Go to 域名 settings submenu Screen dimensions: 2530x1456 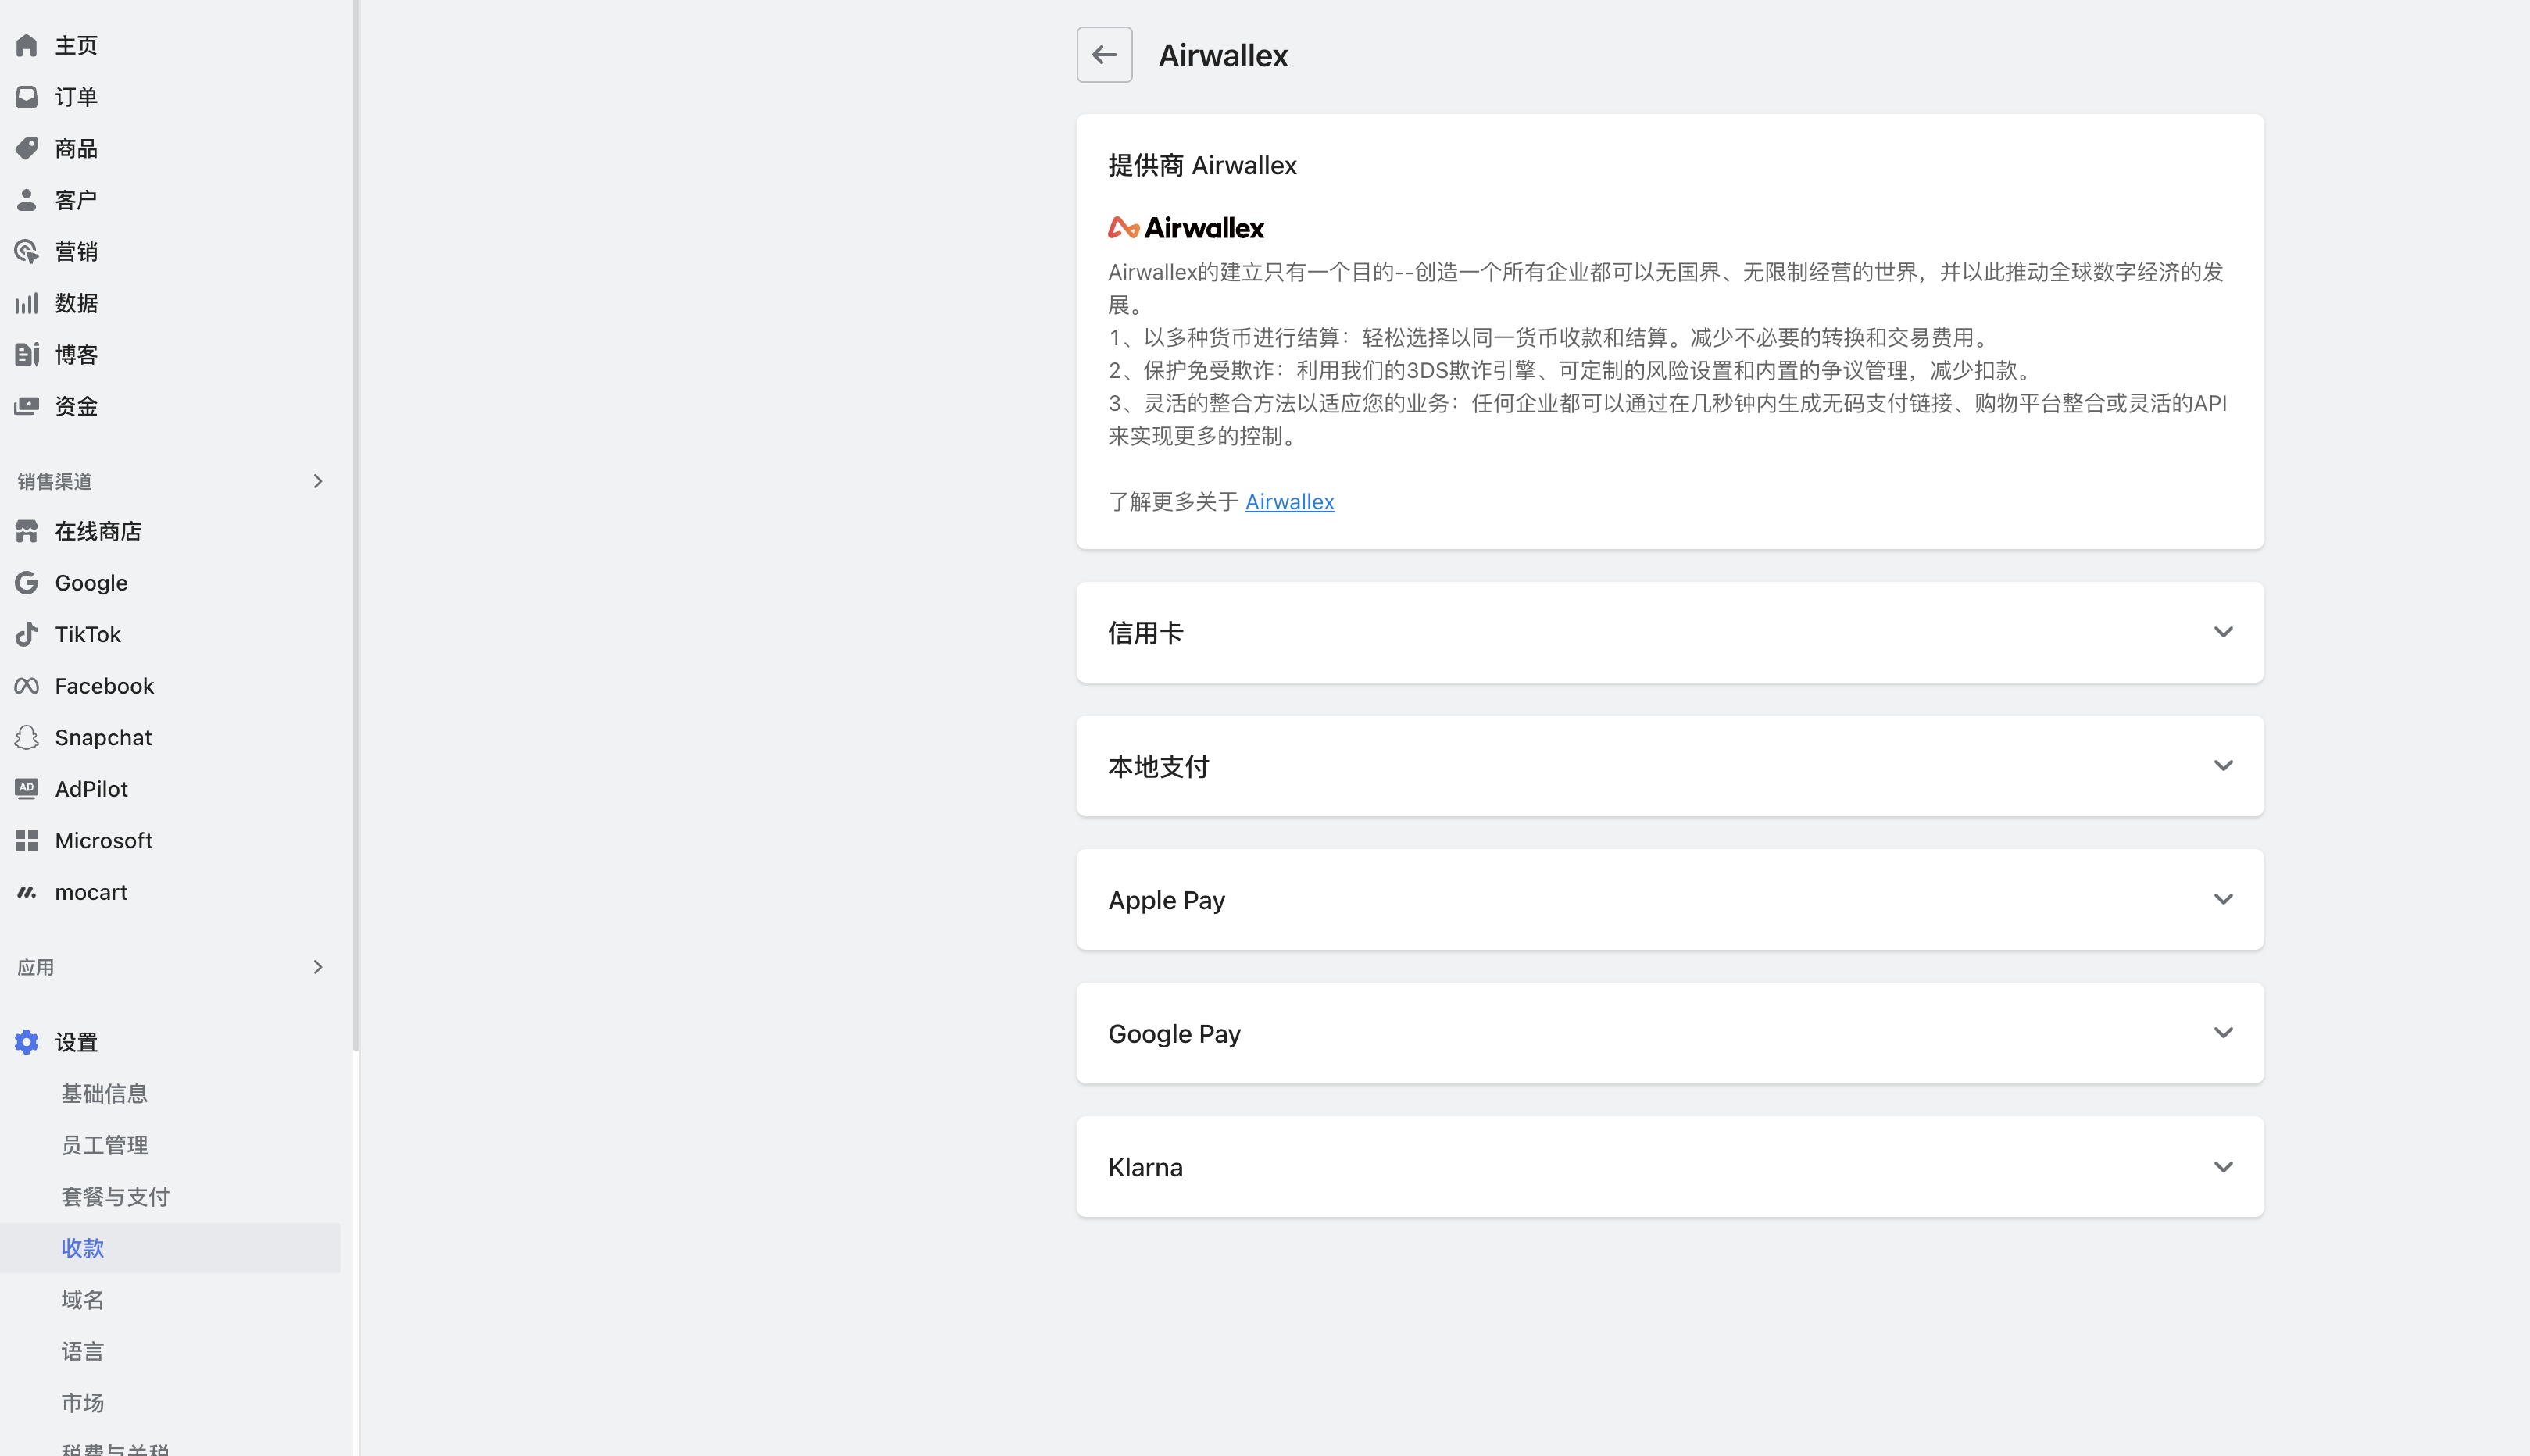82,1300
